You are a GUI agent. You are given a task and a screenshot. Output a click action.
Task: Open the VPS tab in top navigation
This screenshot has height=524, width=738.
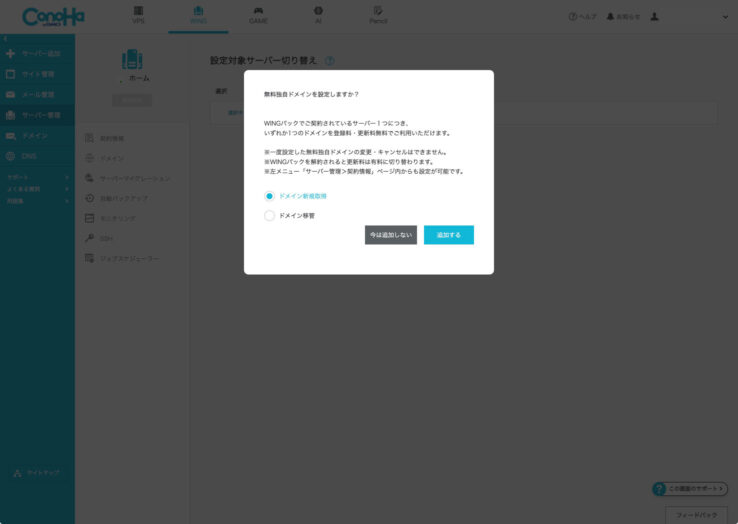[138, 16]
